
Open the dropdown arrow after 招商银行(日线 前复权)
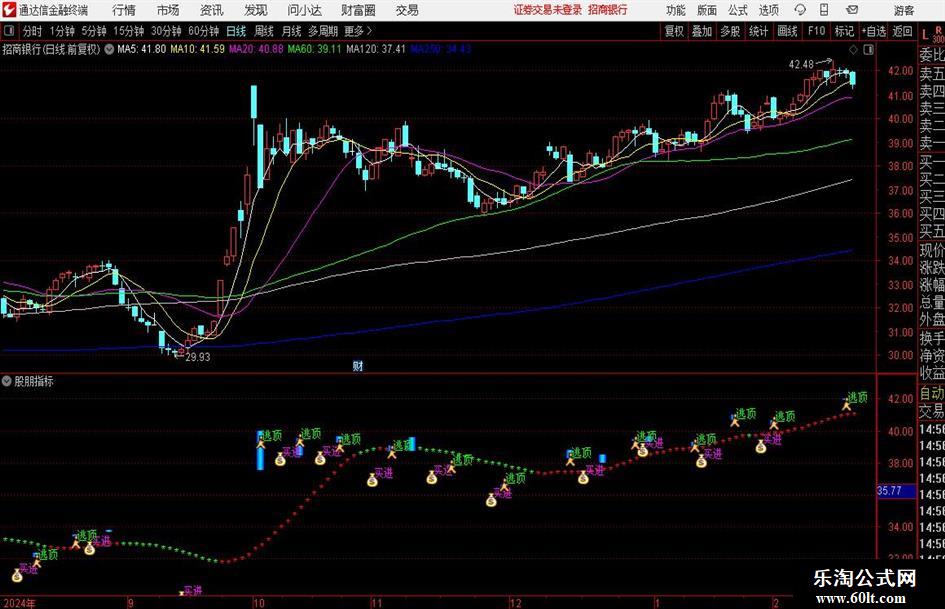coord(109,49)
